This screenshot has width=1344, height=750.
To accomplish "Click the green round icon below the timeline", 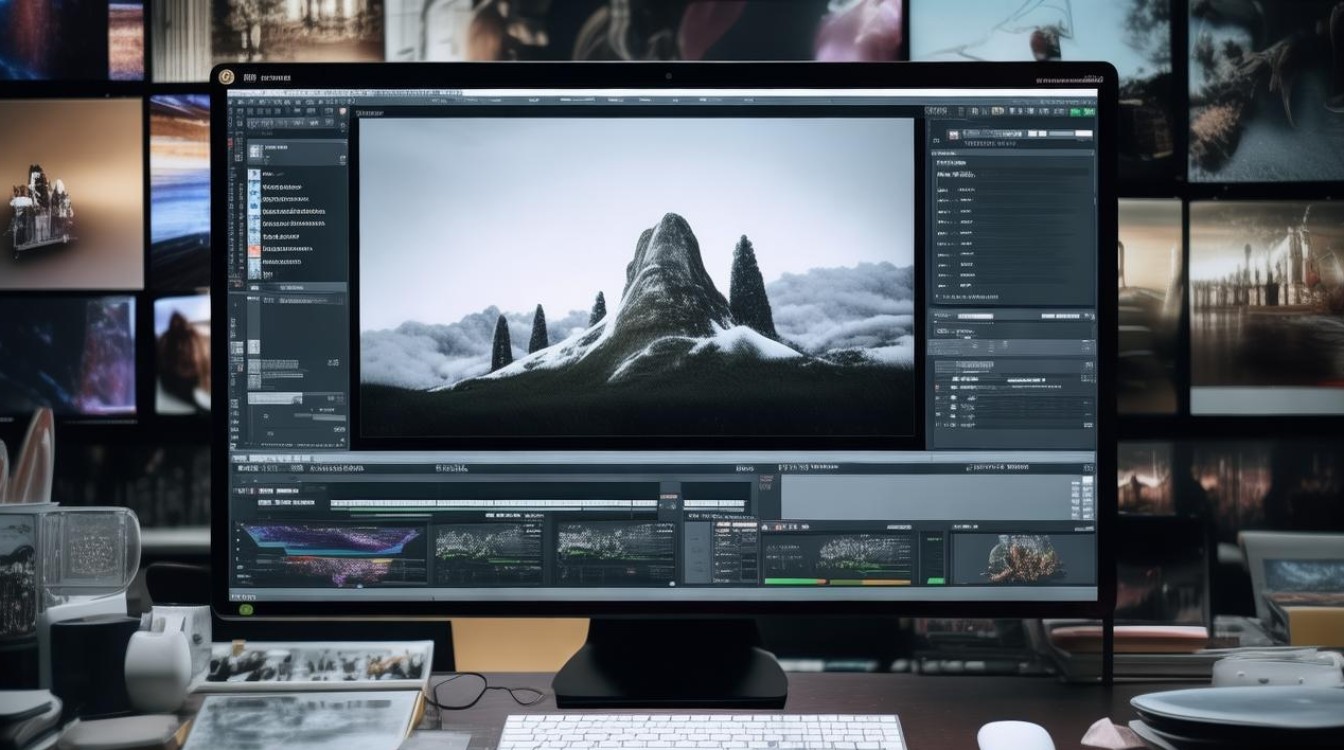I will coord(246,608).
